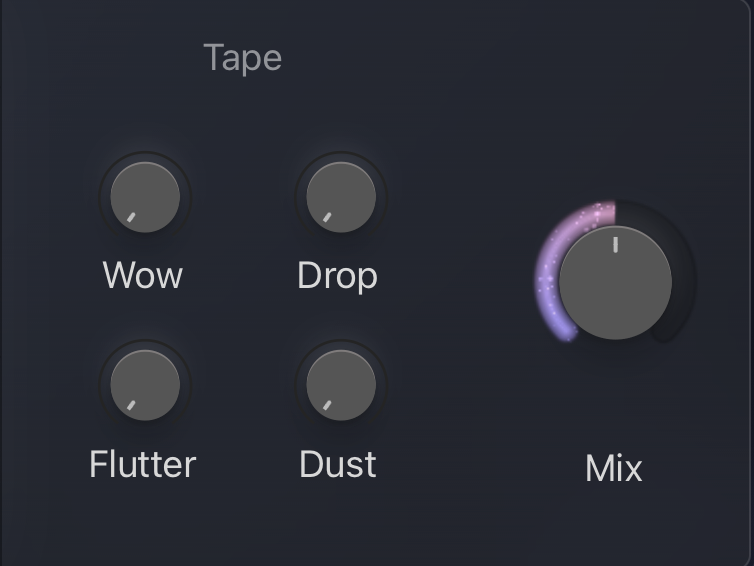The image size is (754, 566).
Task: Click the indicator tick on Drop knob
Action: coord(325,216)
